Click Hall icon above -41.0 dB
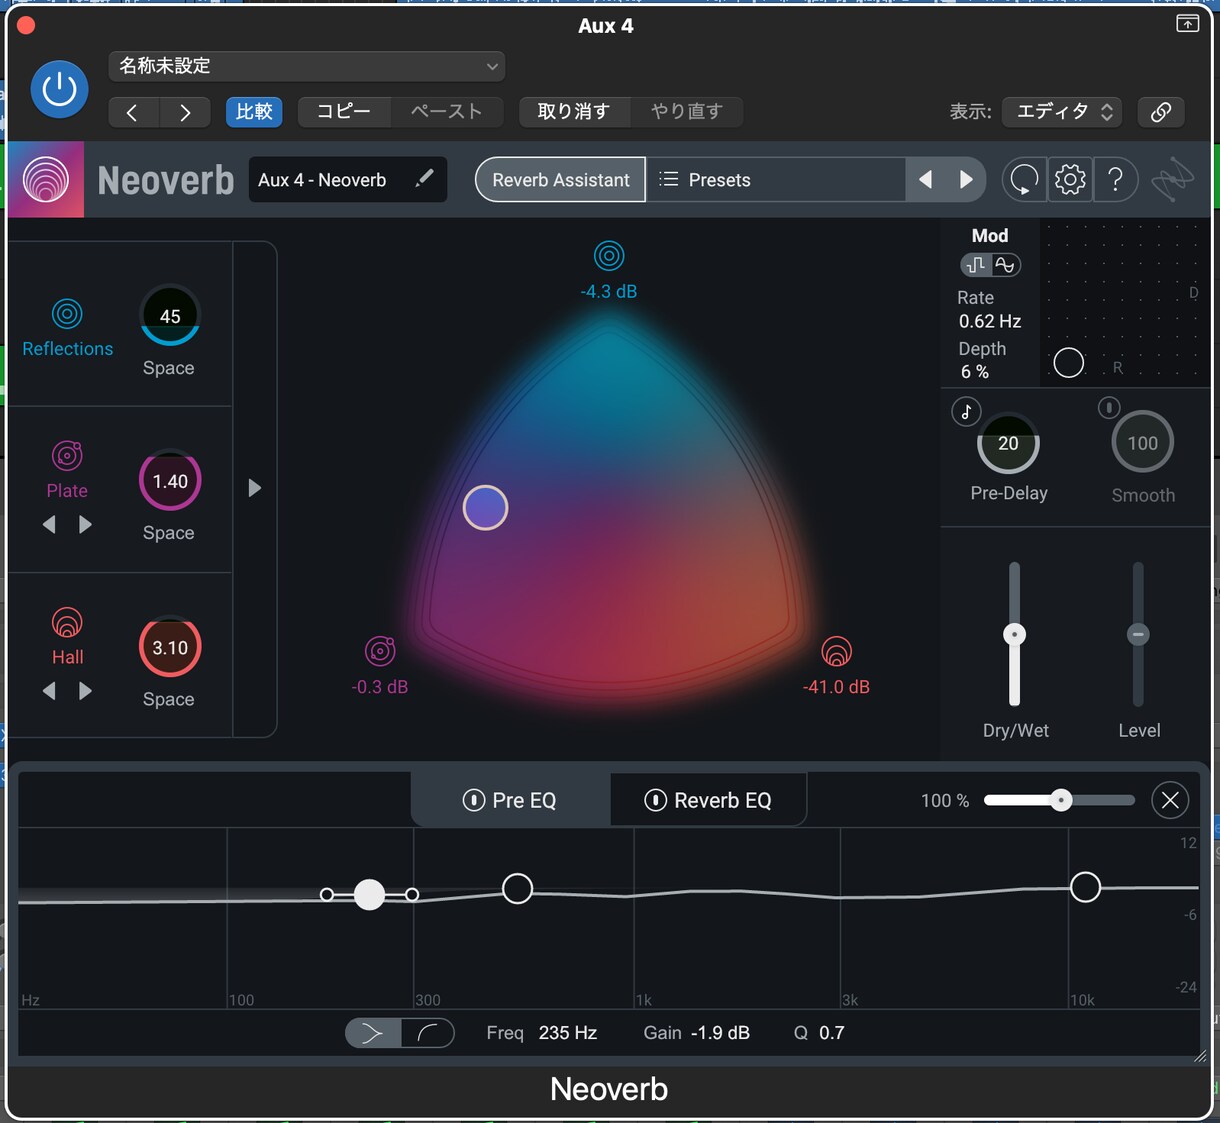Screen dimensions: 1220x1123 (x=836, y=652)
